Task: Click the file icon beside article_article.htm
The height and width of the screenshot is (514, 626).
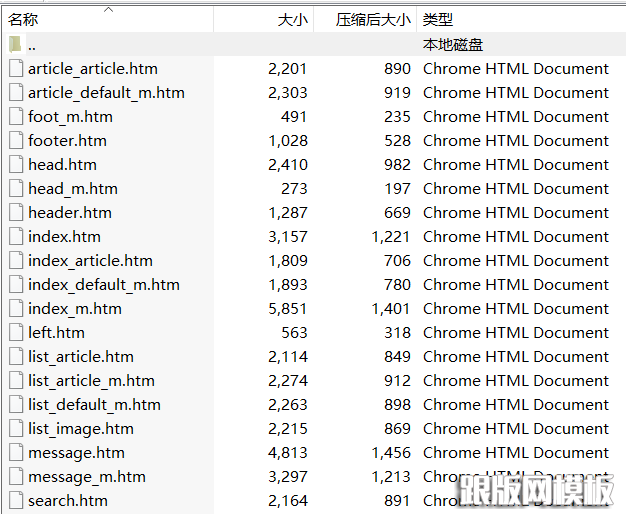Action: tap(15, 69)
